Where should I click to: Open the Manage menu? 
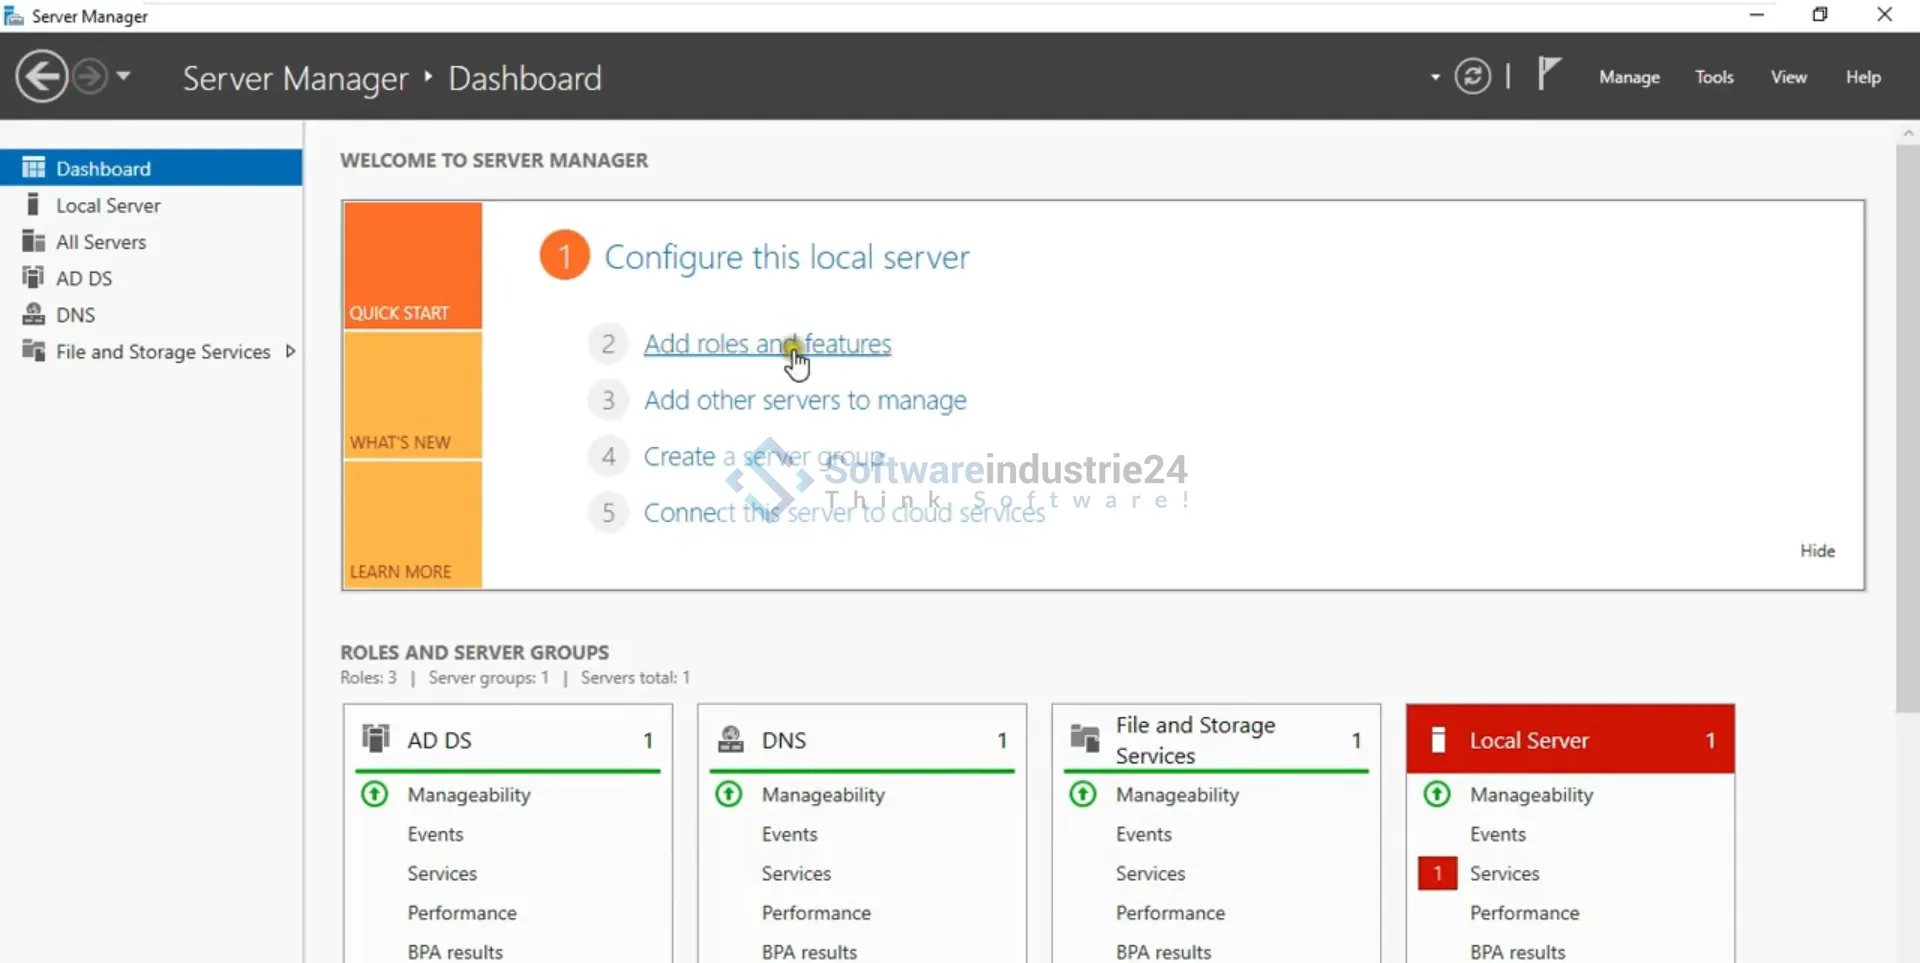[1629, 77]
